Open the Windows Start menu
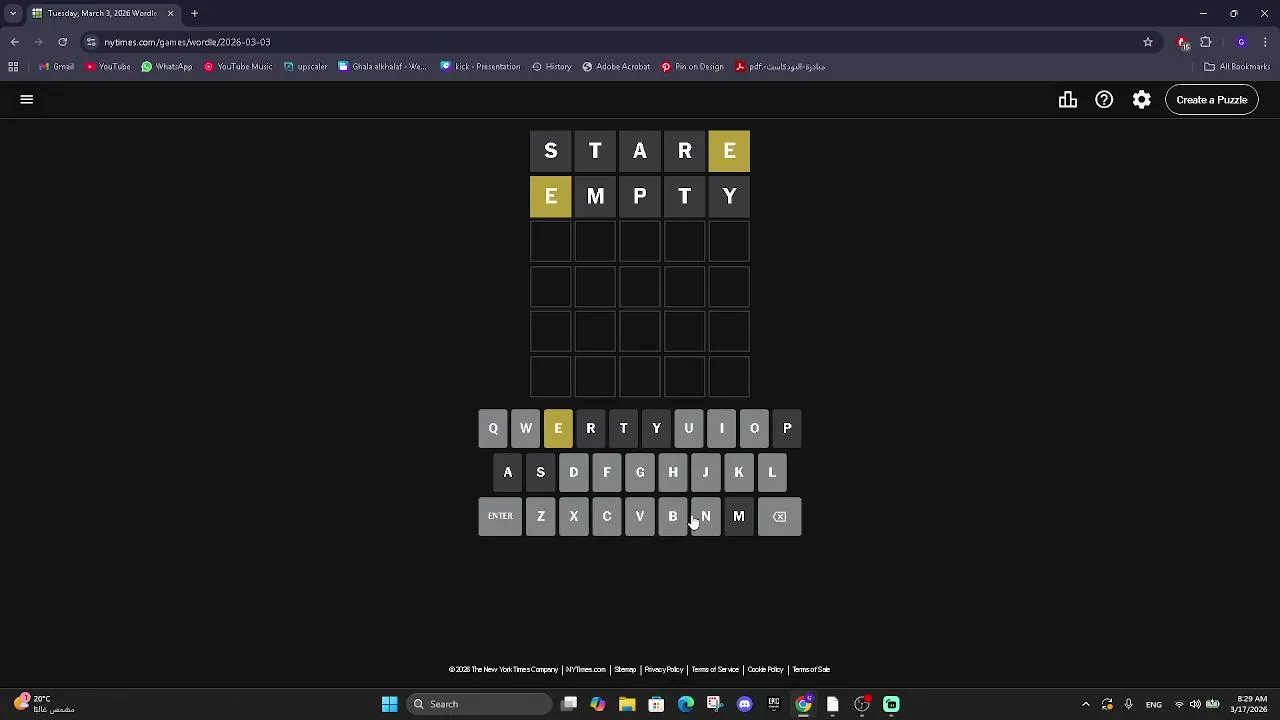Image resolution: width=1280 pixels, height=720 pixels. click(x=389, y=704)
